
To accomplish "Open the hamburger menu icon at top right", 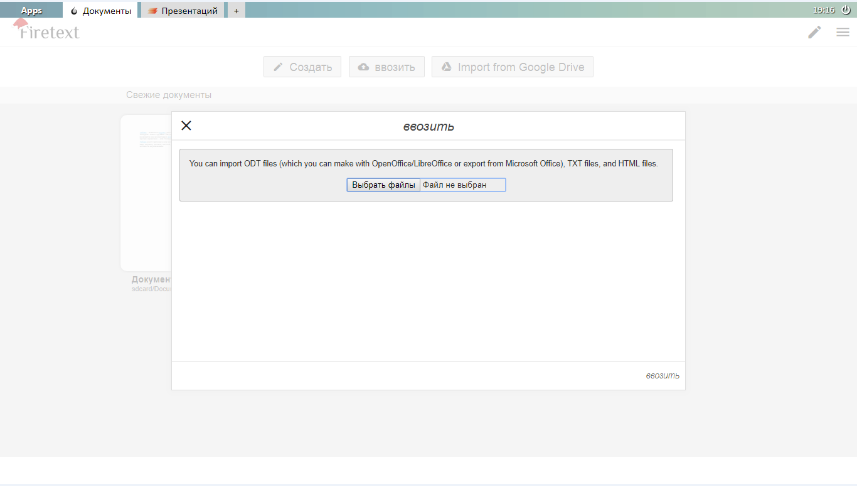I will click(x=843, y=32).
